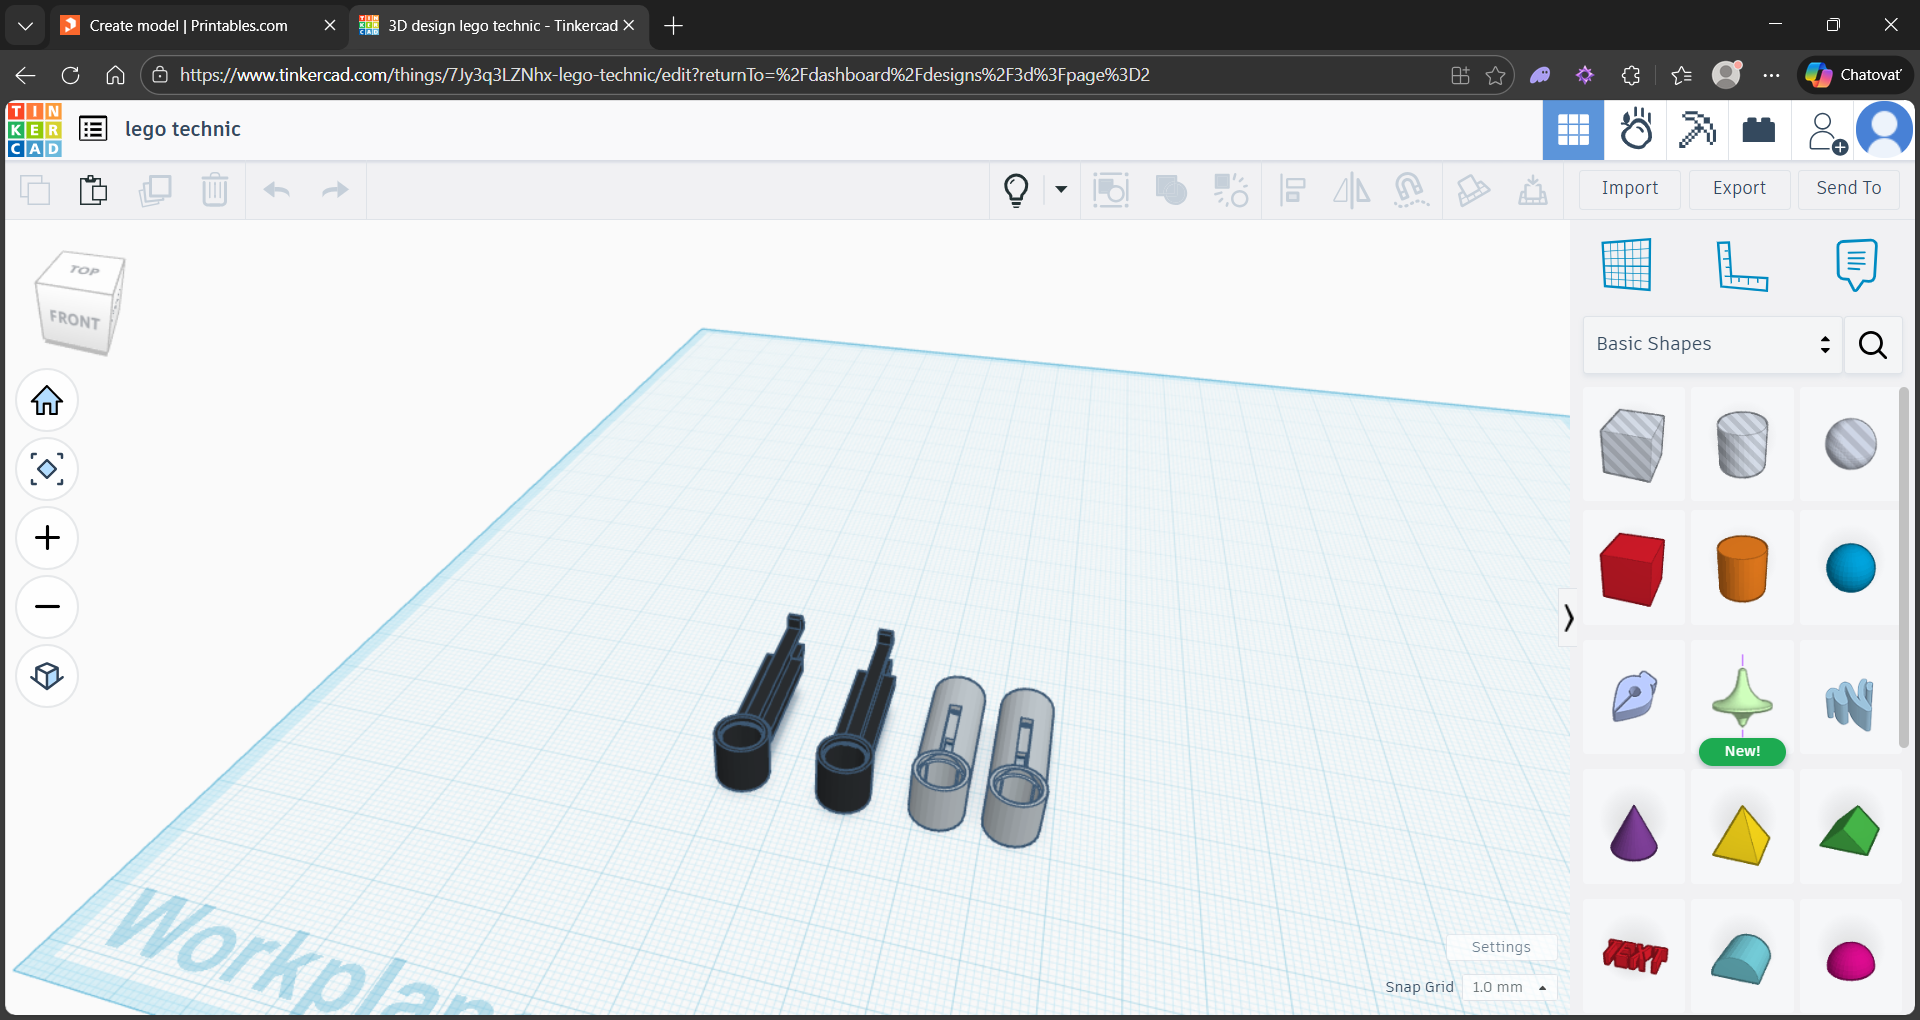The image size is (1920, 1020).
Task: Click the shapes search magnifier
Action: (x=1872, y=345)
